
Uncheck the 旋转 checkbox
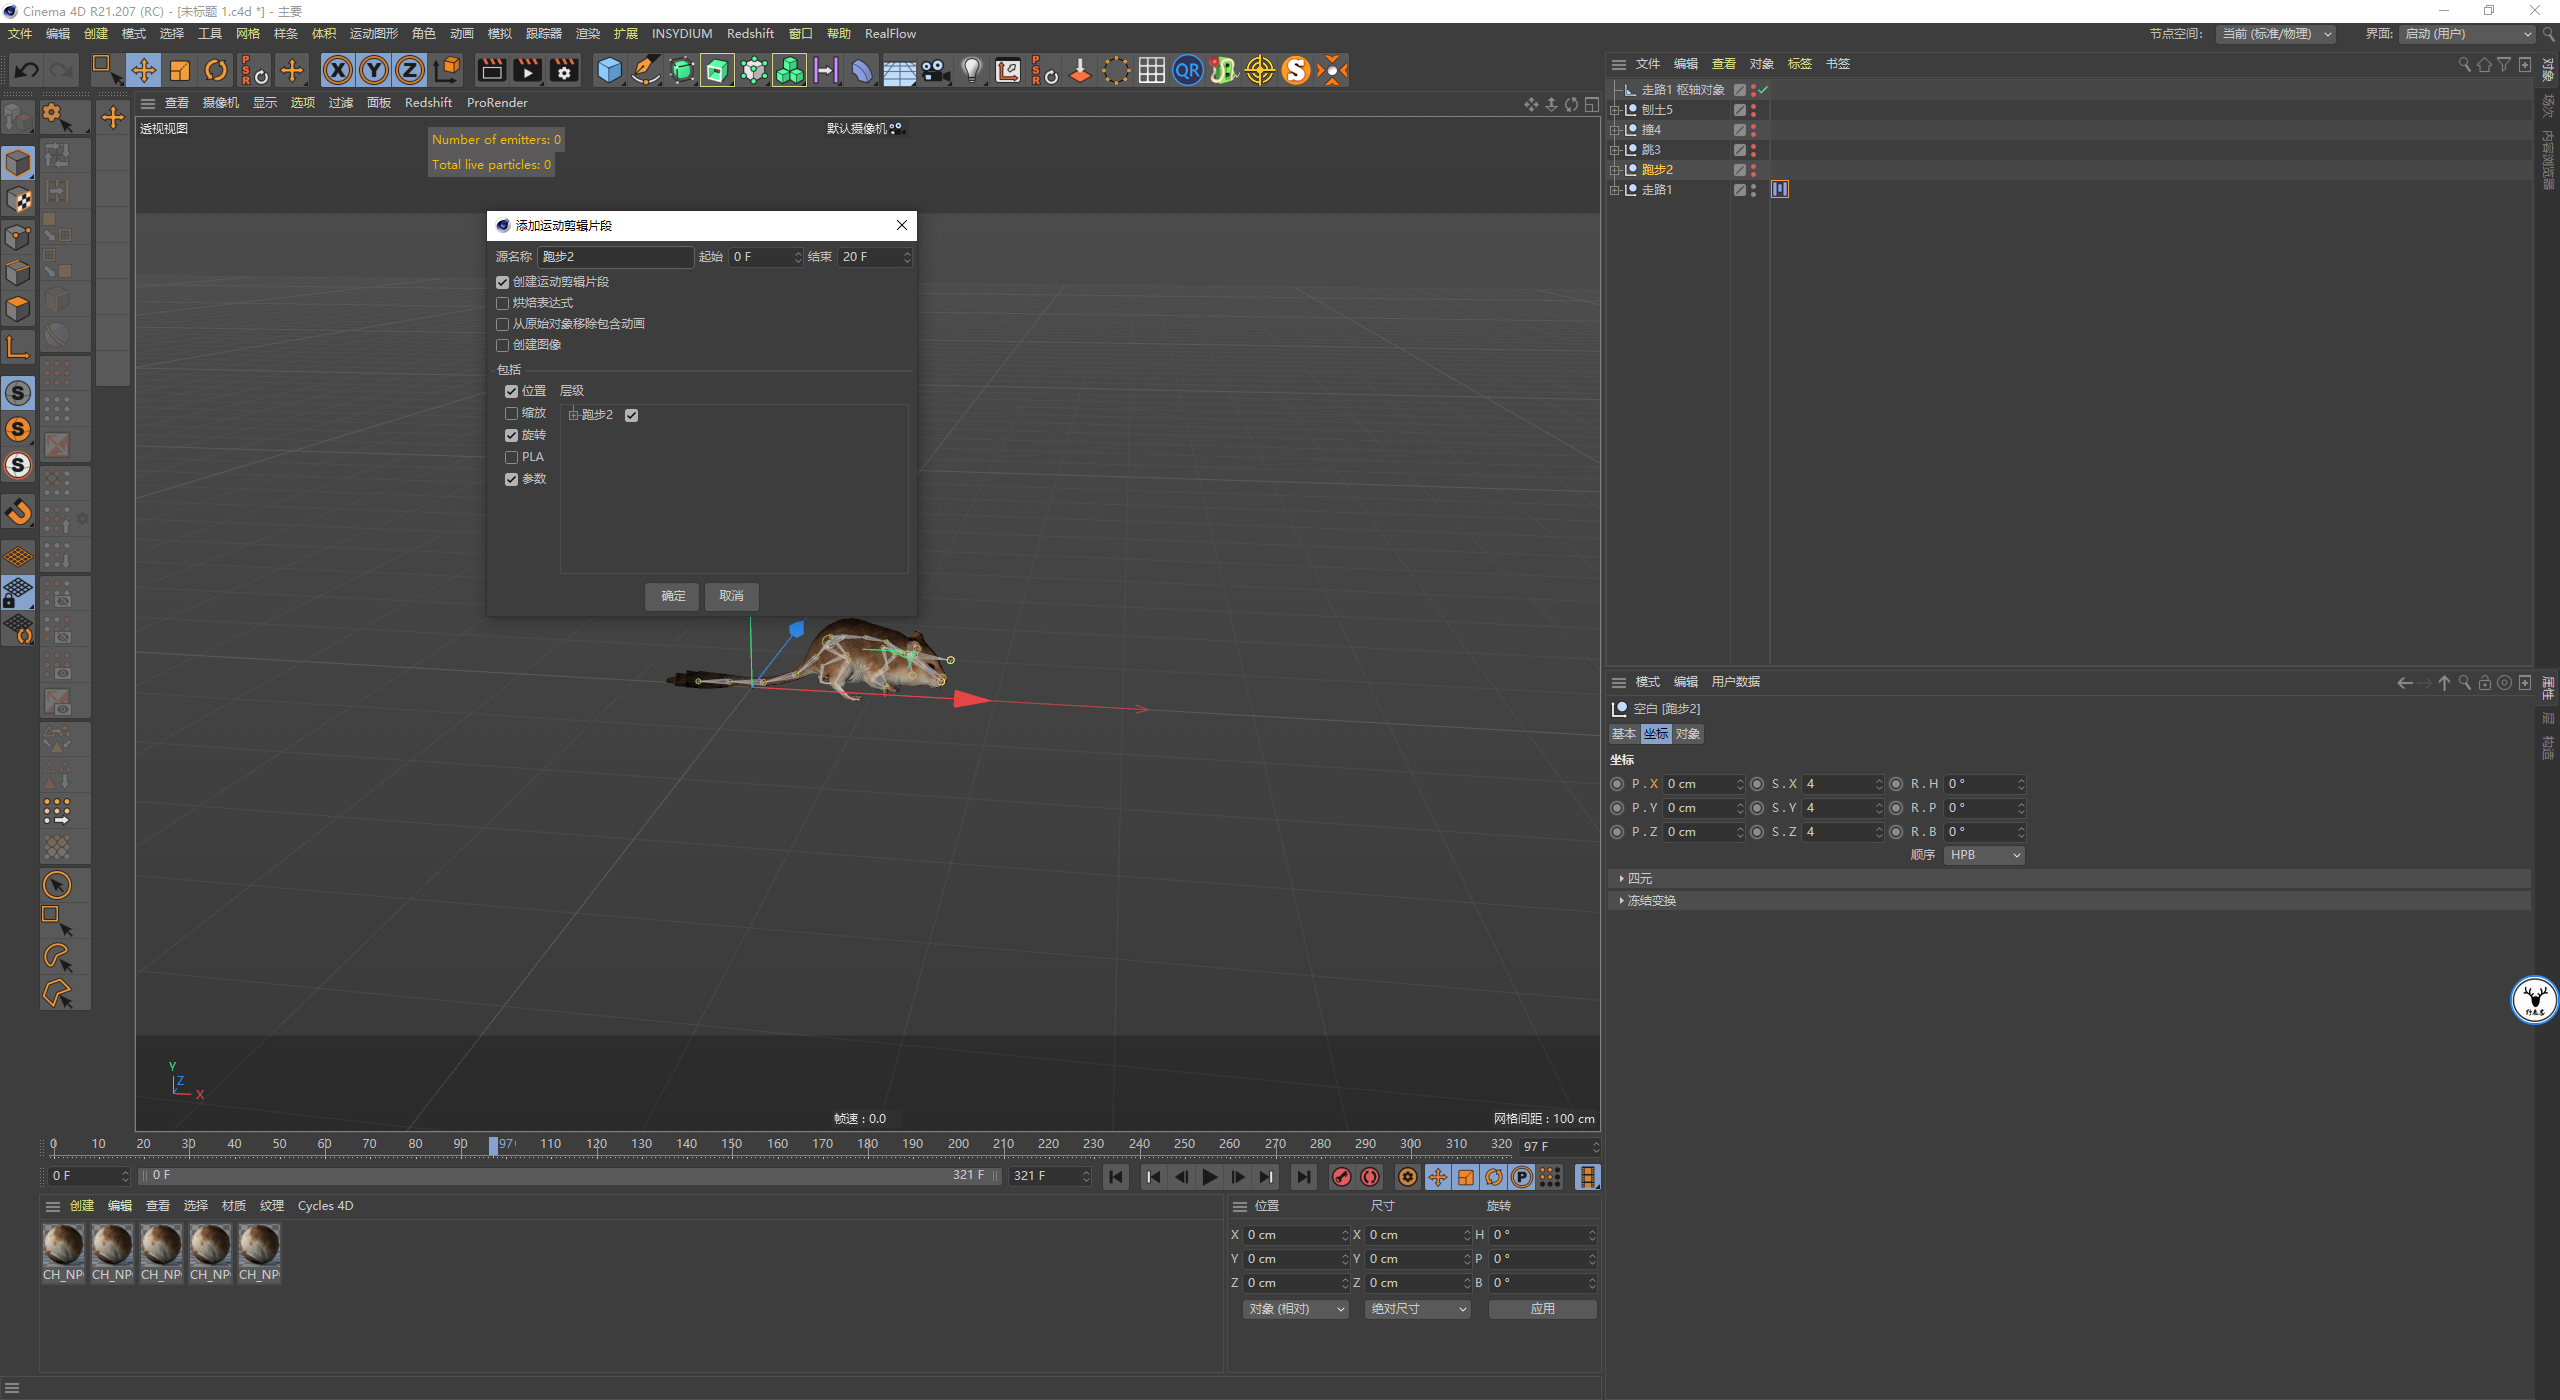pyautogui.click(x=512, y=435)
